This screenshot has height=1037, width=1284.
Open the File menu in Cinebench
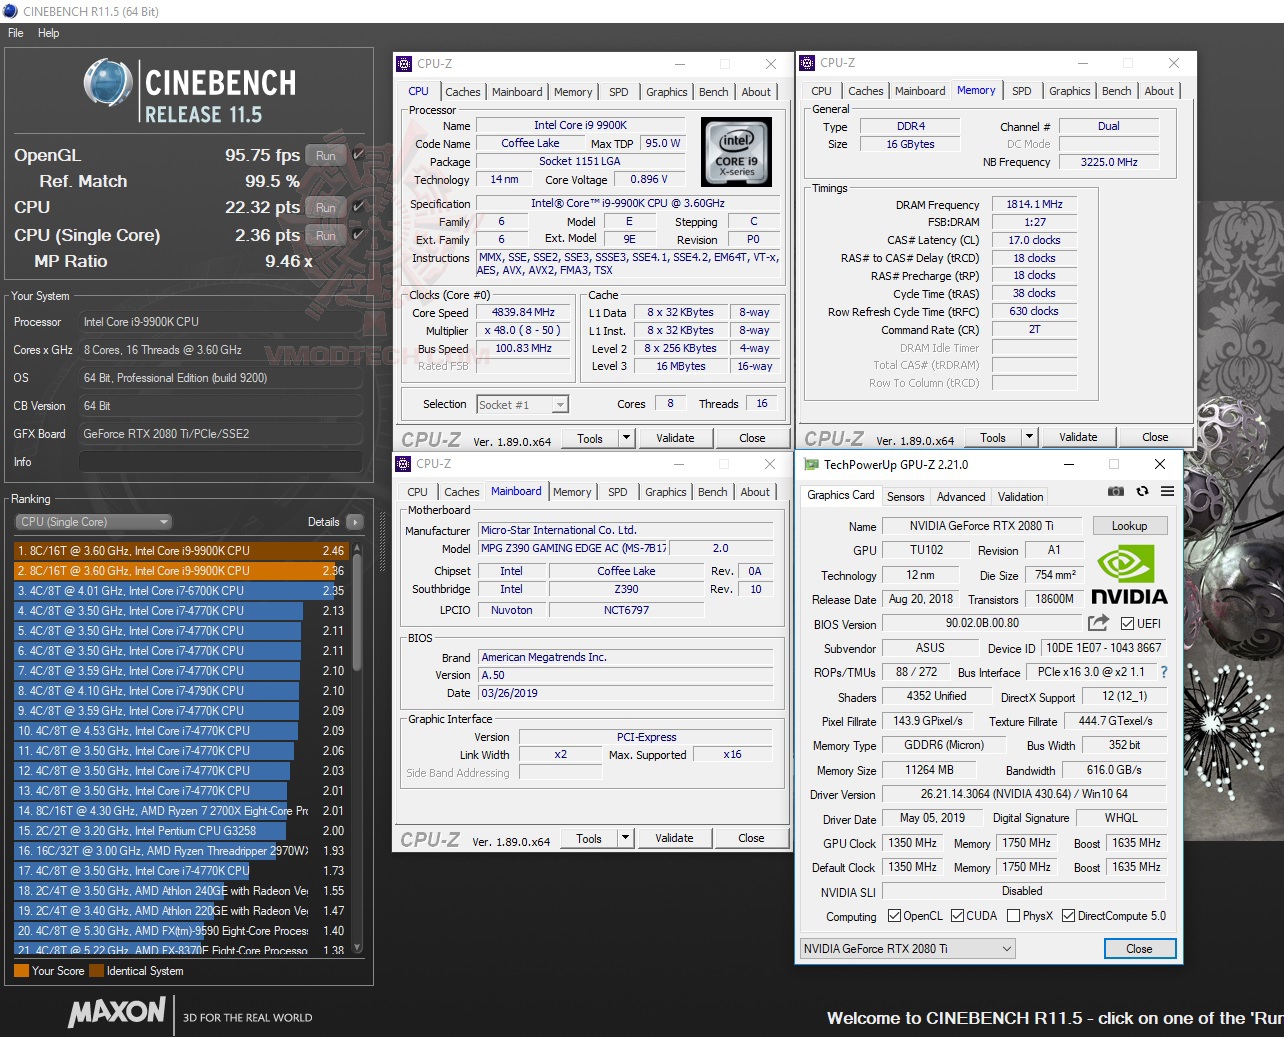(x=14, y=32)
